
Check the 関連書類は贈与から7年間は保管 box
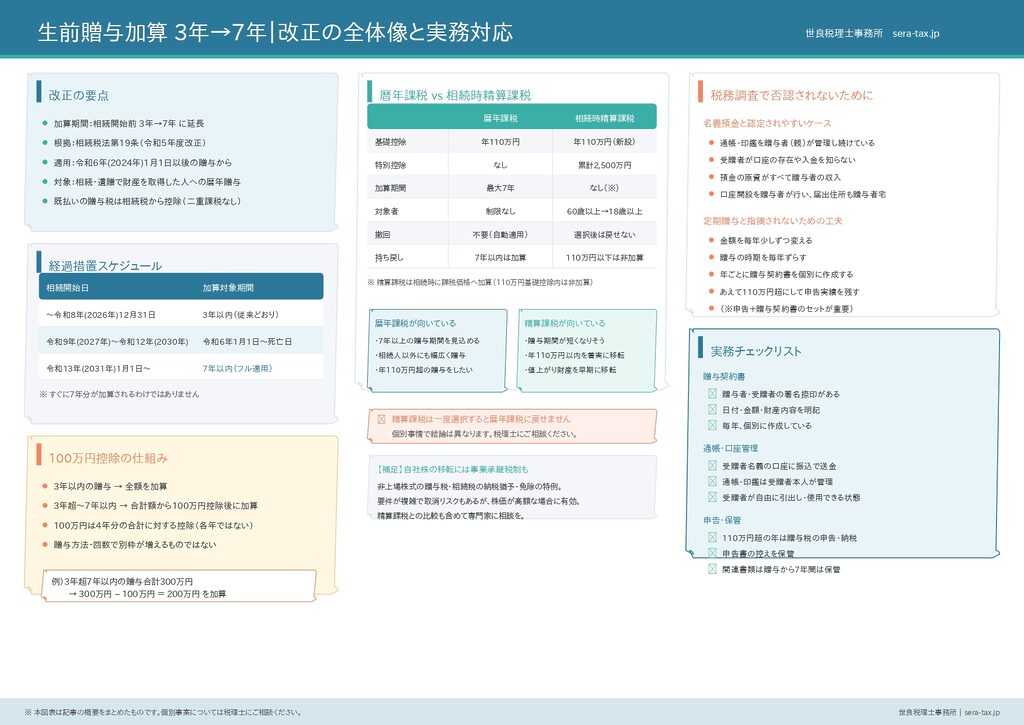[x=713, y=569]
